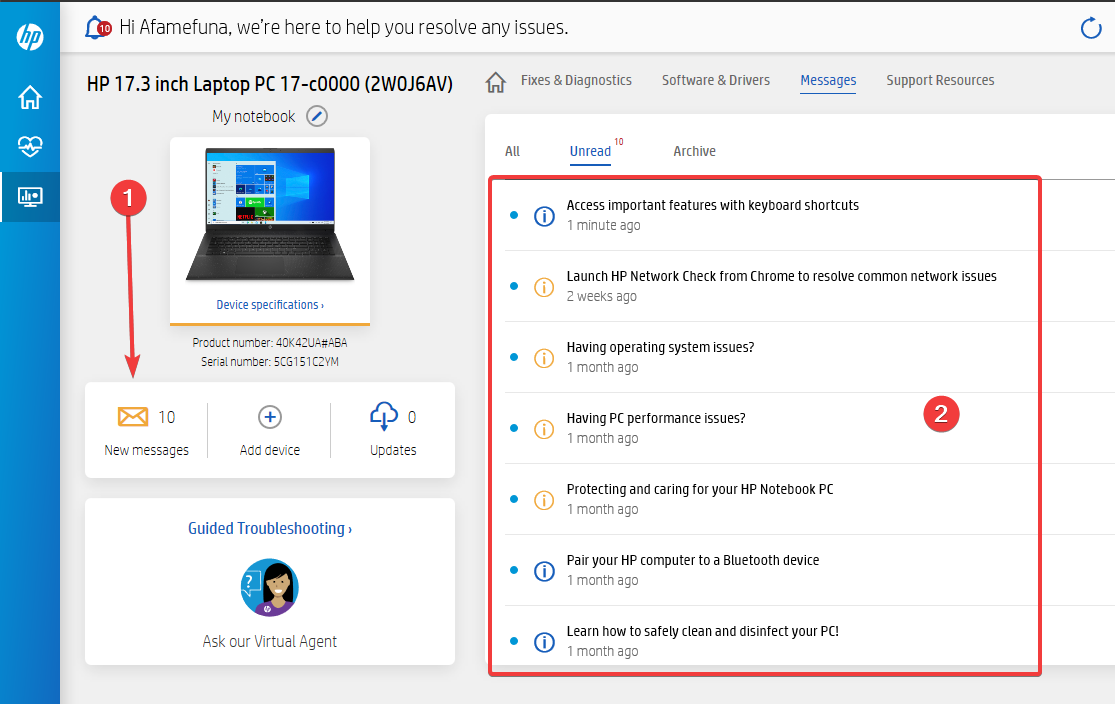Click the '1 minute ago' timestamp
The height and width of the screenshot is (704, 1115).
click(x=603, y=225)
